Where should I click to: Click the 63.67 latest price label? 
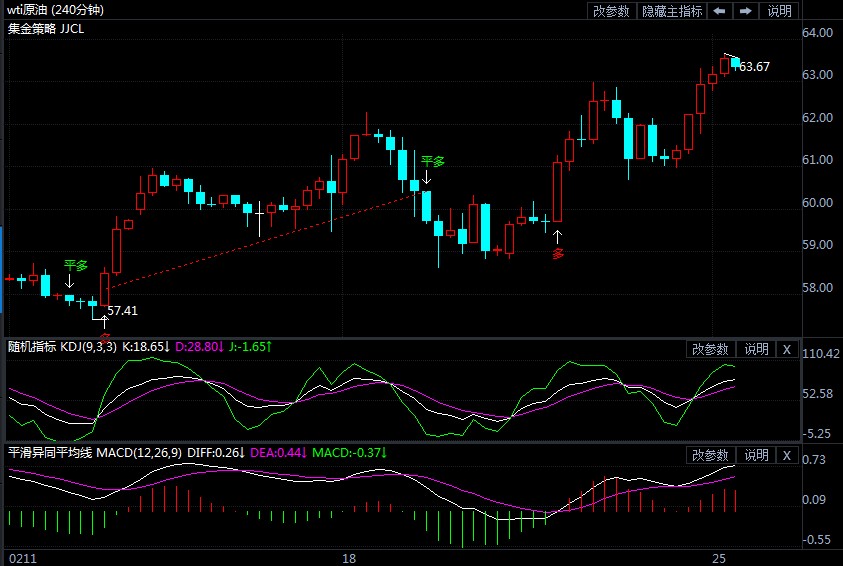tap(754, 67)
